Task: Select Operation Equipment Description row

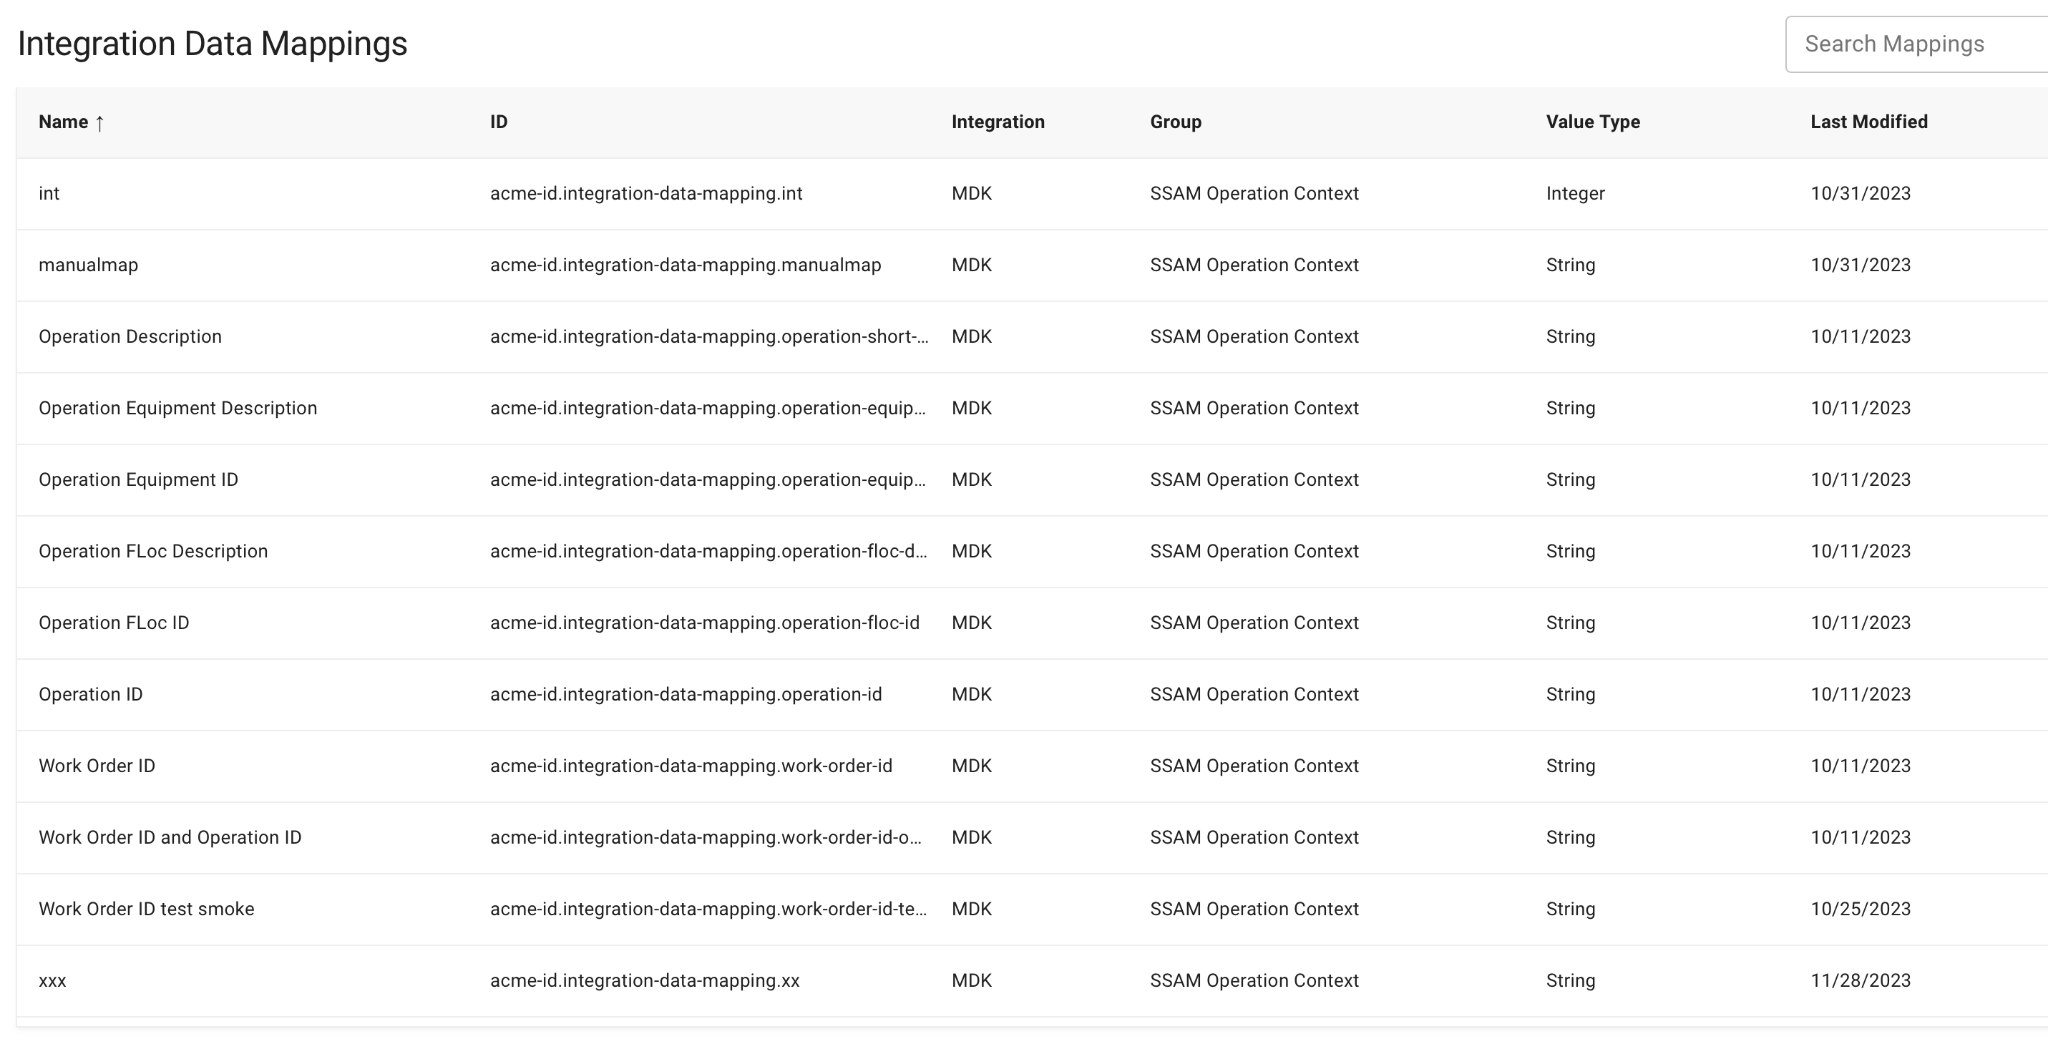Action: [x=1032, y=408]
